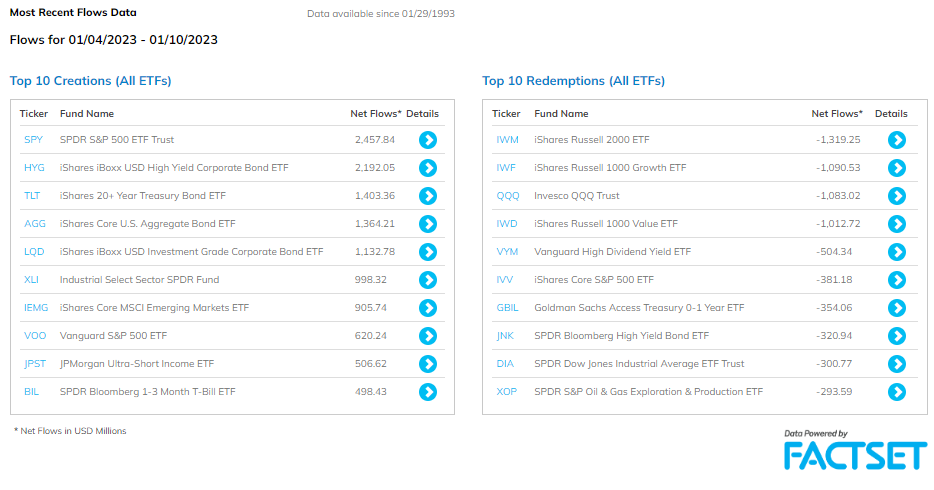The height and width of the screenshot is (490, 934).
Task: Open details arrow for XLI row
Action: pyautogui.click(x=428, y=280)
